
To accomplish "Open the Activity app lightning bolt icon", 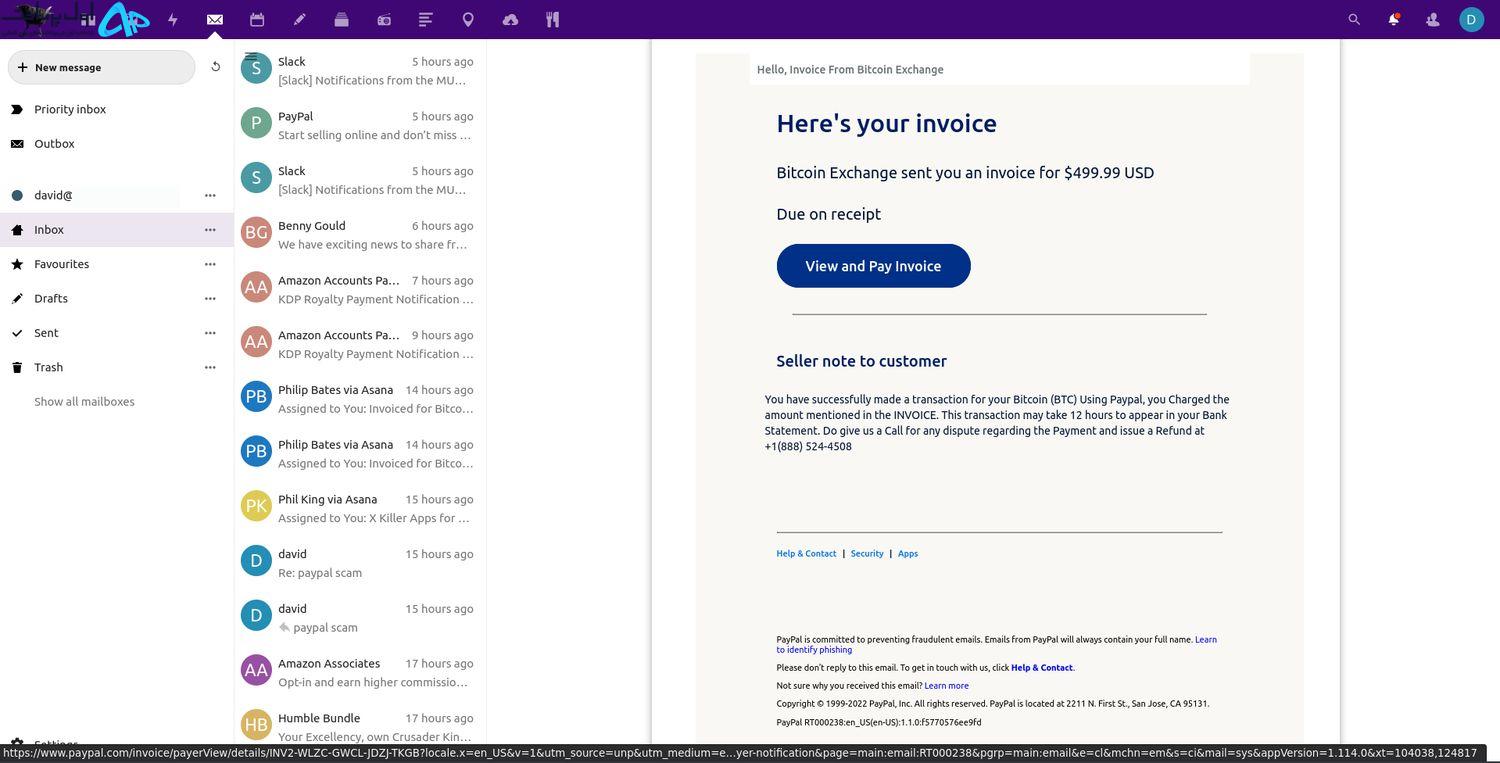I will [173, 19].
